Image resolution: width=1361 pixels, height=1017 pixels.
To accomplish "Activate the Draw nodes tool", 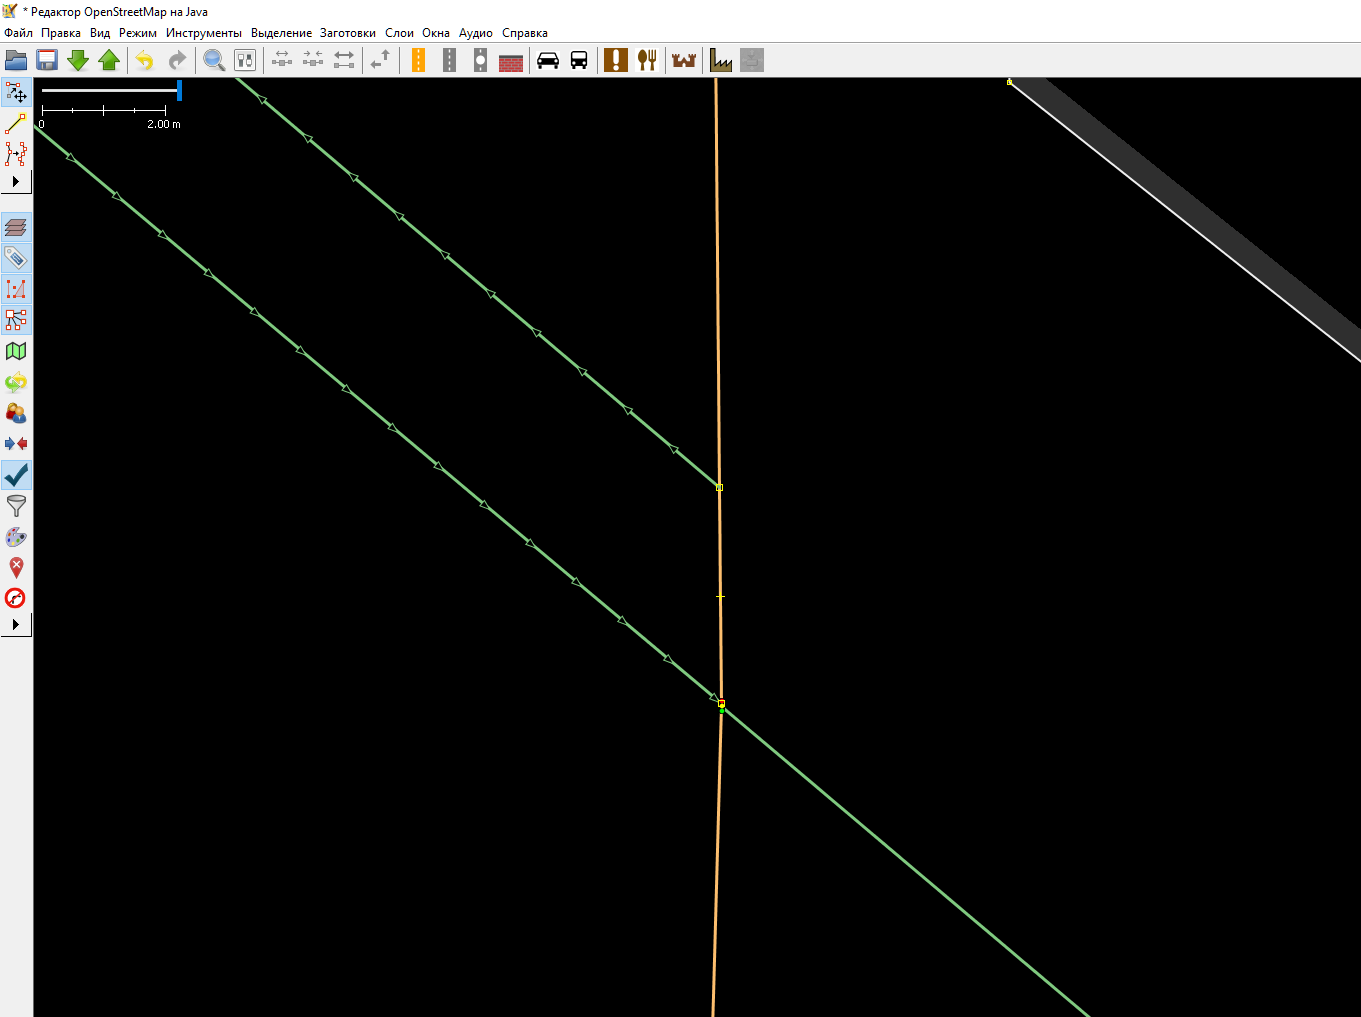I will [16, 123].
